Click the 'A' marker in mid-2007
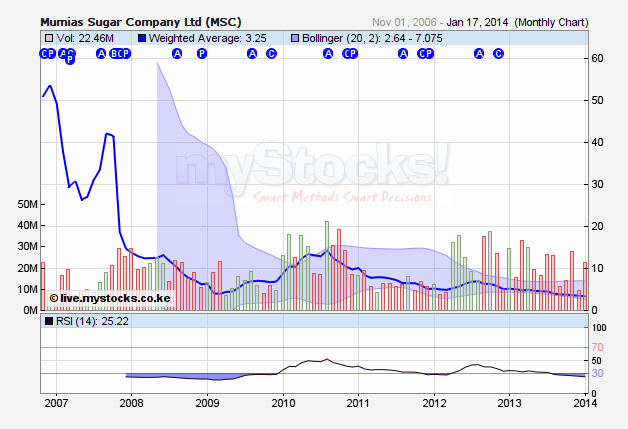 [x=100, y=54]
